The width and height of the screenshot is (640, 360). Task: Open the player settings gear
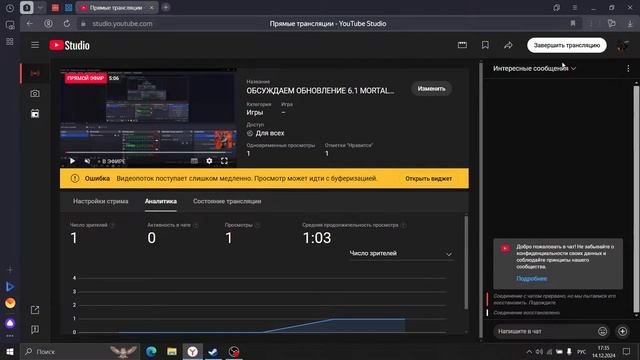pyautogui.click(x=209, y=161)
